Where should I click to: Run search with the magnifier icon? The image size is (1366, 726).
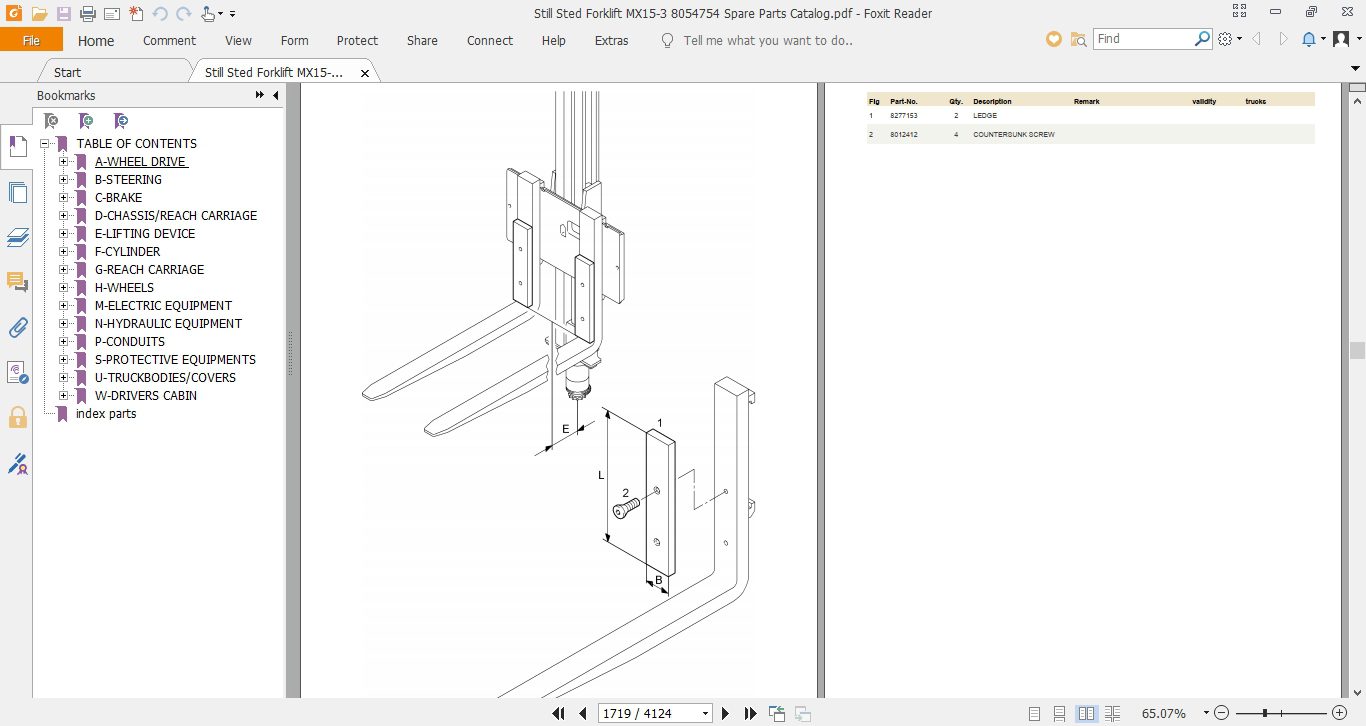click(1203, 39)
